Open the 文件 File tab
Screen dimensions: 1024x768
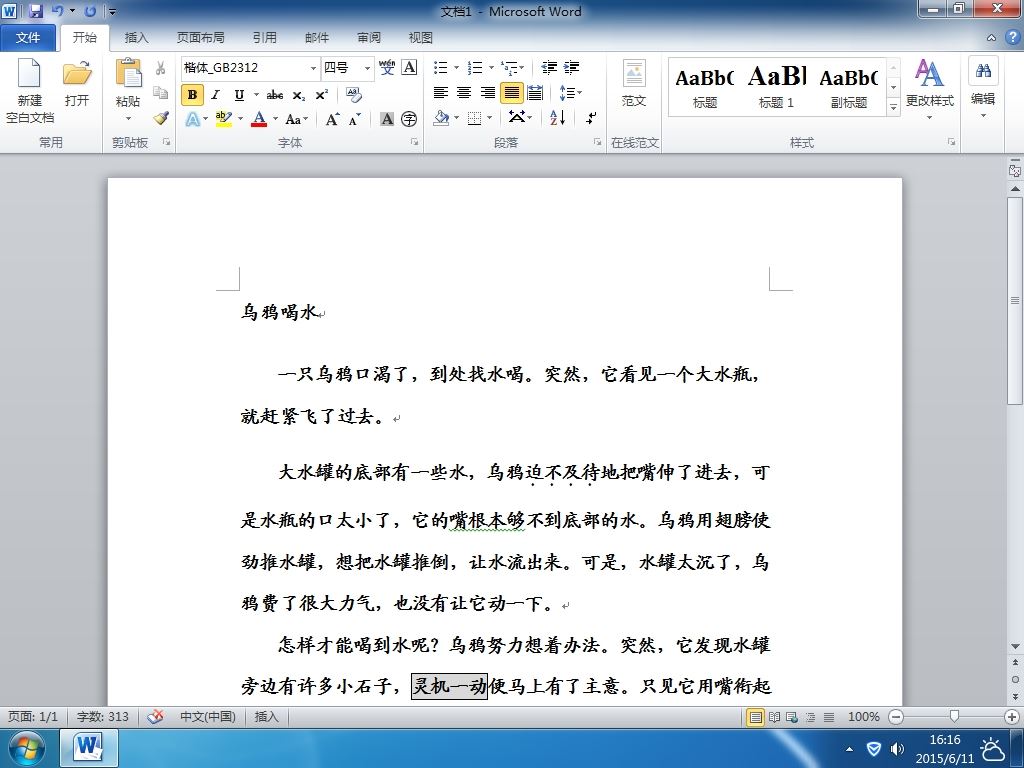pyautogui.click(x=27, y=38)
